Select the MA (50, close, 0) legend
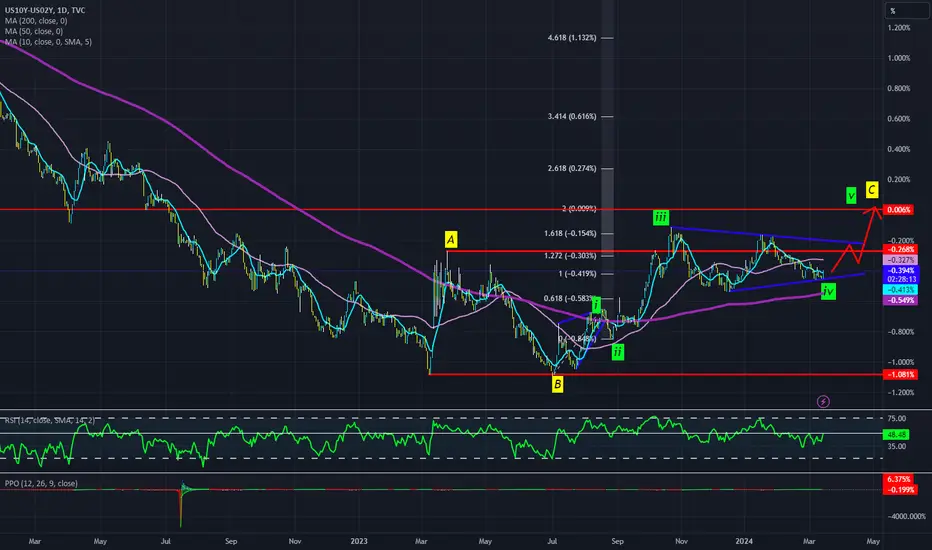The width and height of the screenshot is (932, 550). [34, 31]
